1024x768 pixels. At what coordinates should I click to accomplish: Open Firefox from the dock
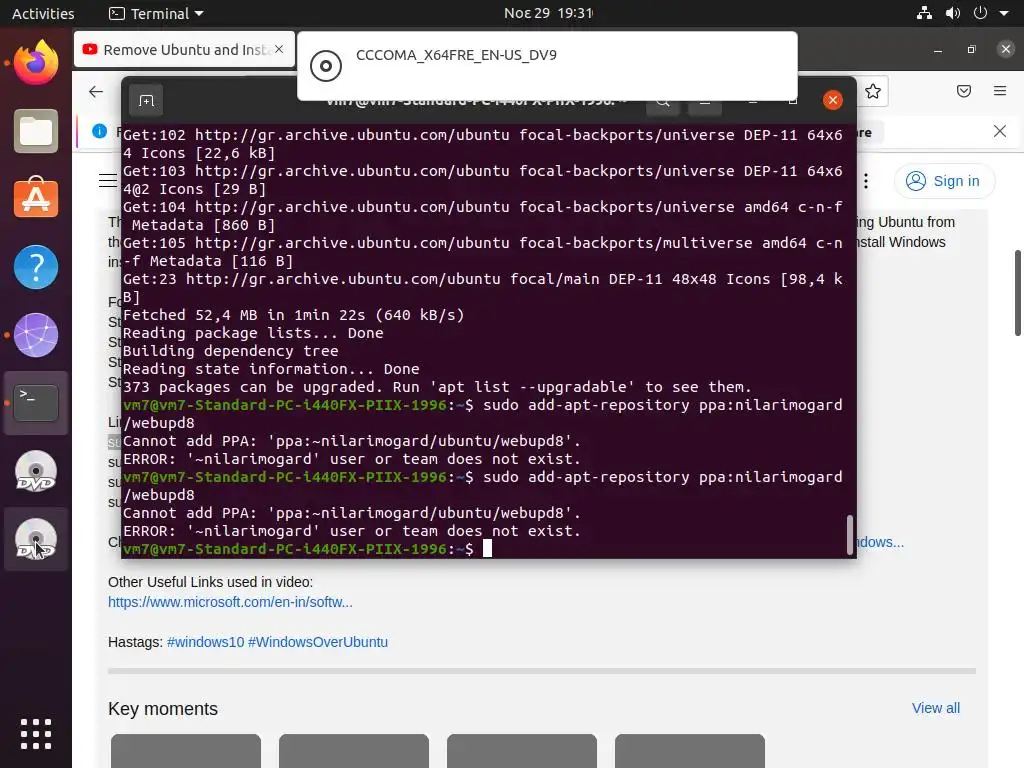[x=36, y=63]
